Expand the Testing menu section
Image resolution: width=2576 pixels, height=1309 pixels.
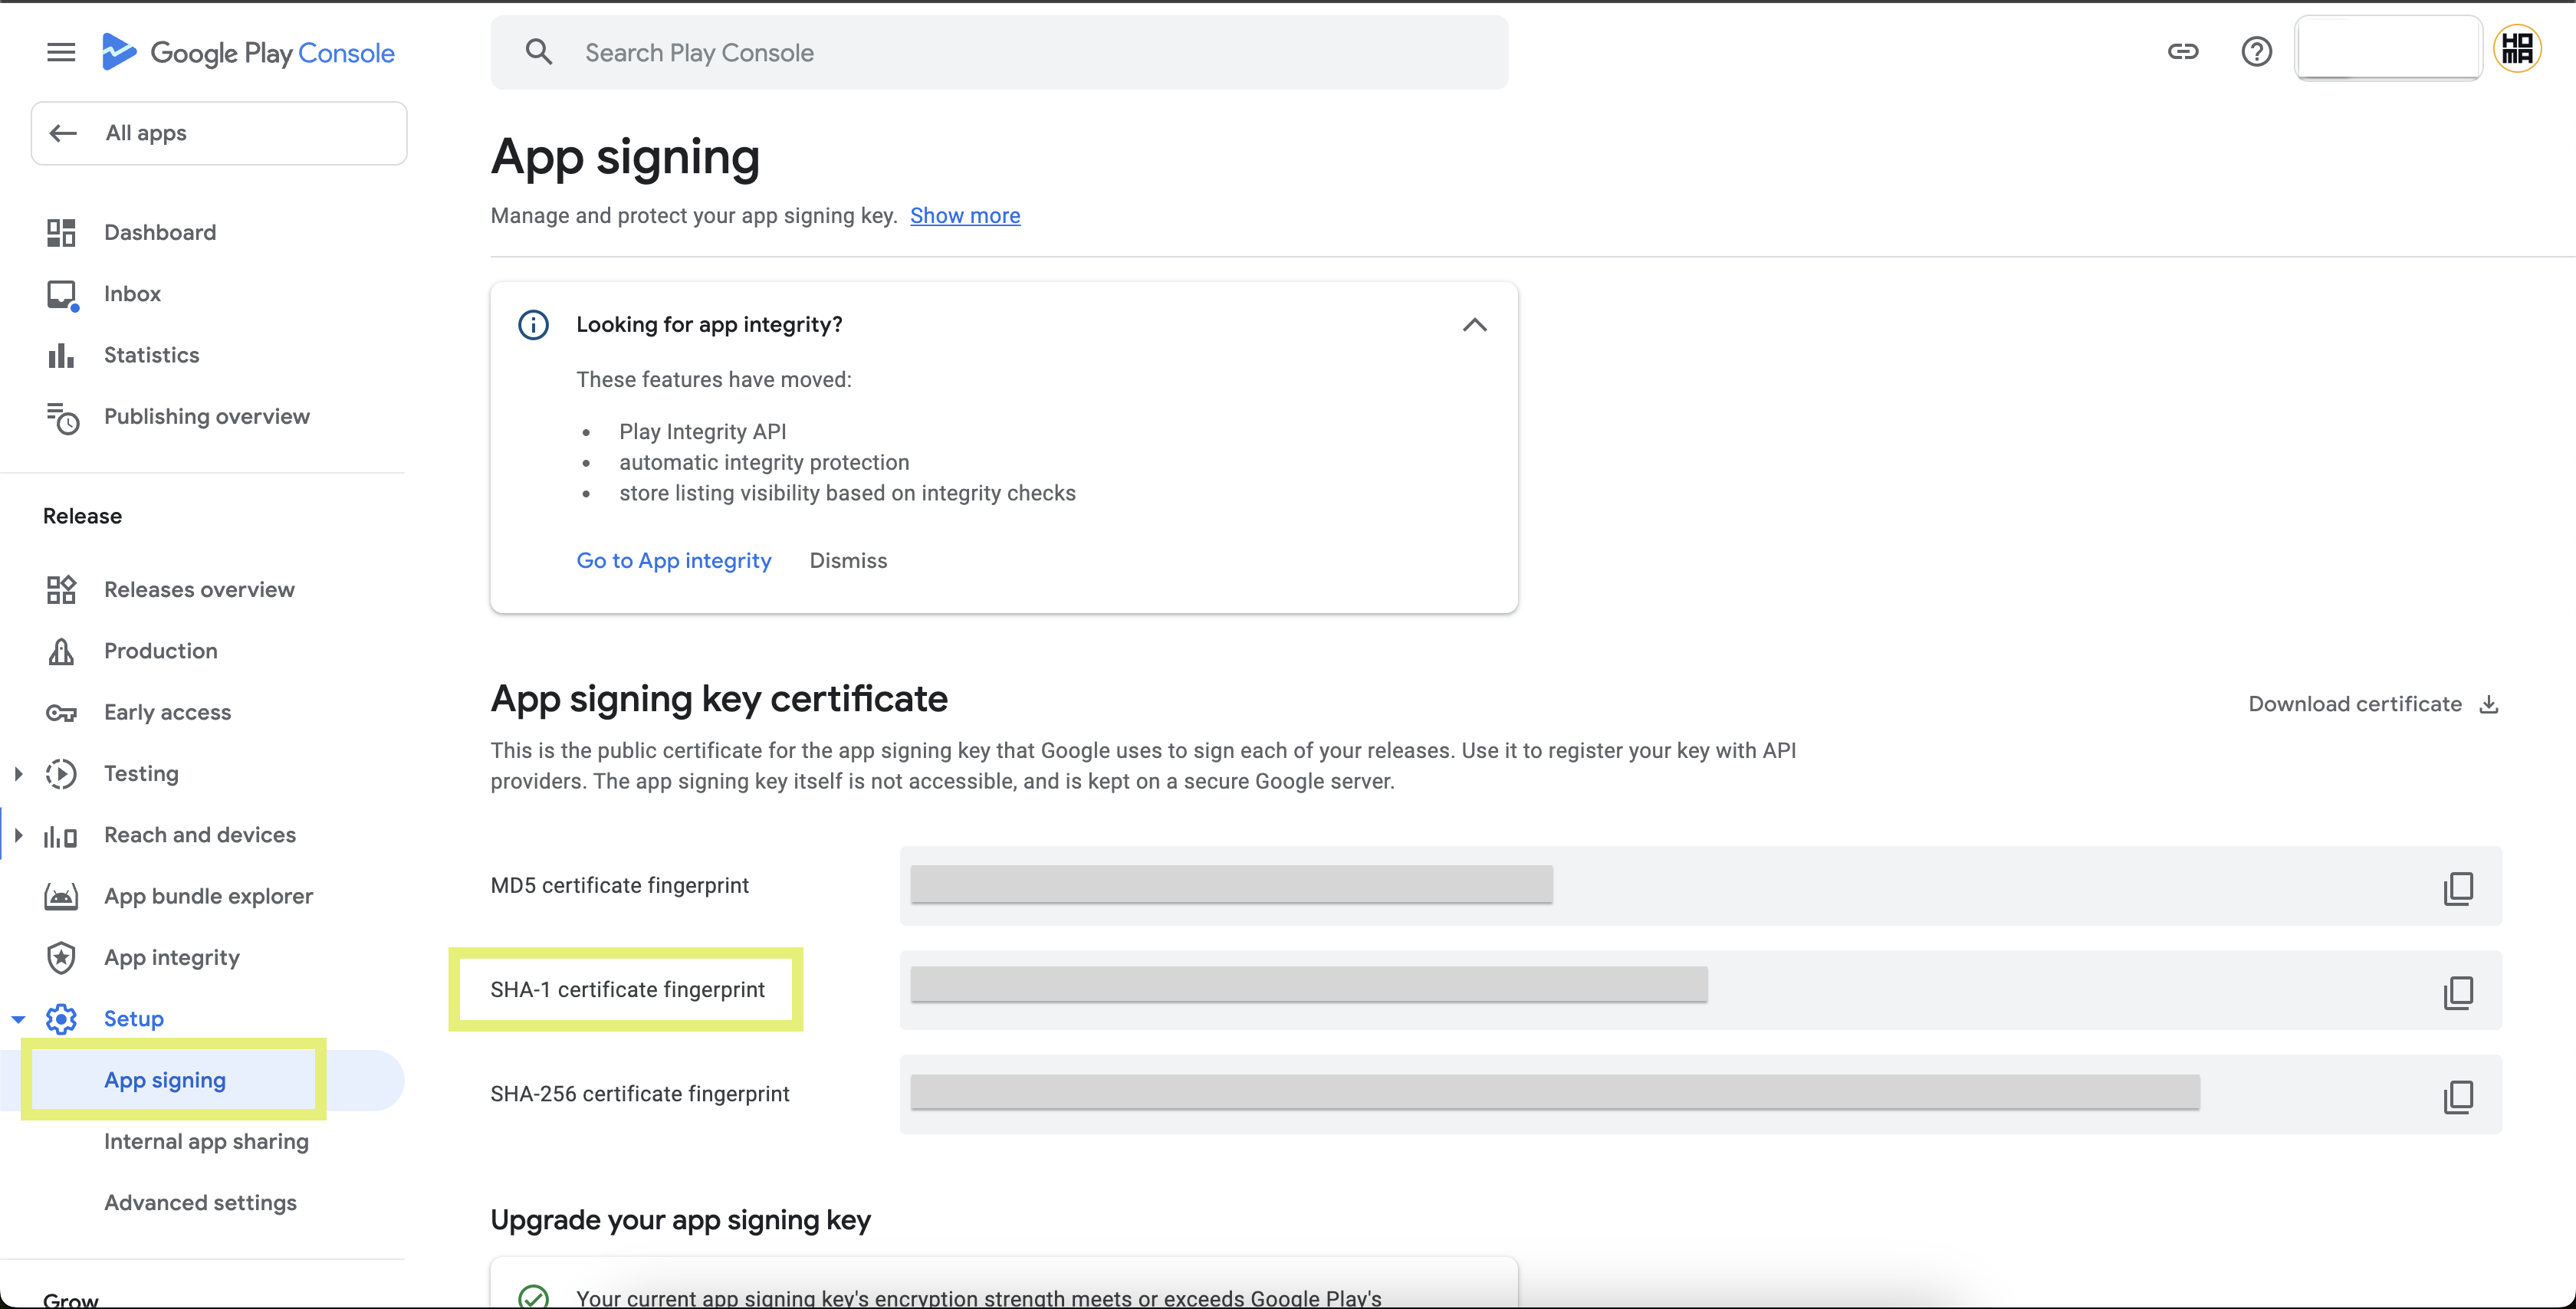pyautogui.click(x=18, y=773)
